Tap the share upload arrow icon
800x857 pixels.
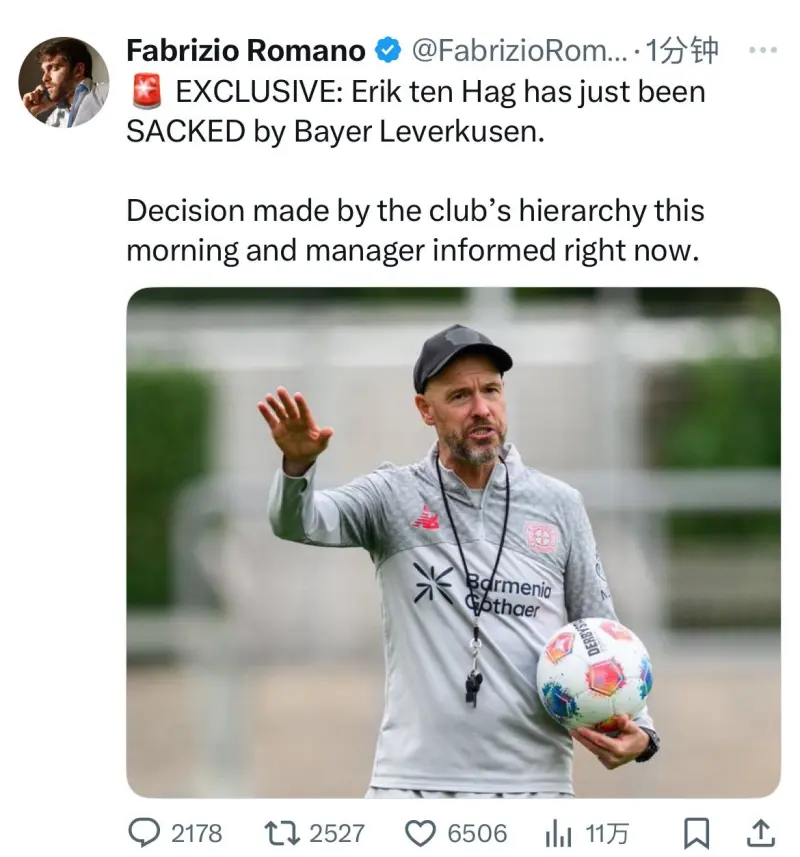coord(759,832)
